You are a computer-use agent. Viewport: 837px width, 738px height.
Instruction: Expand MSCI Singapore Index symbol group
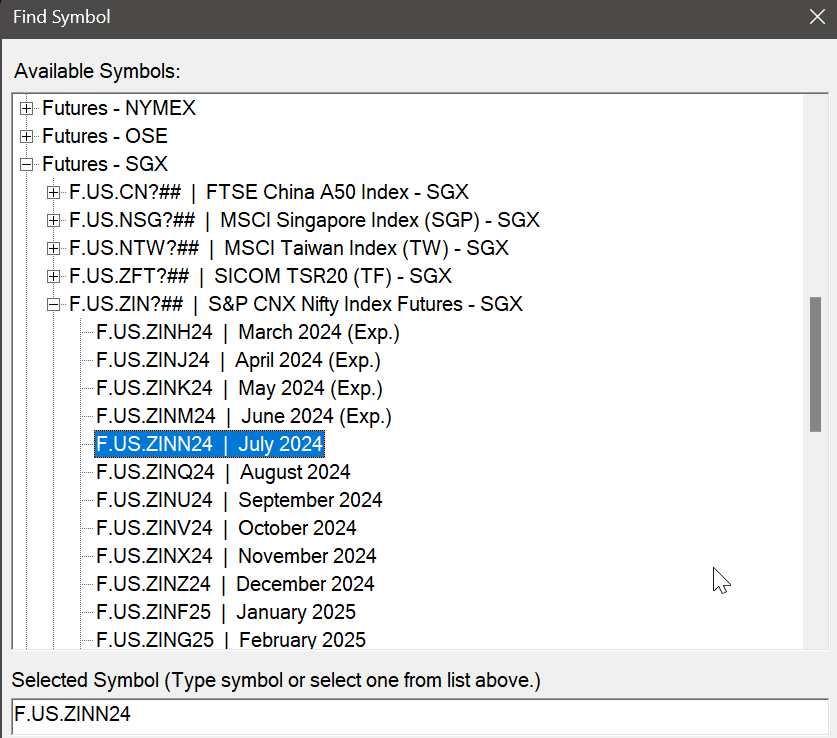coord(54,220)
